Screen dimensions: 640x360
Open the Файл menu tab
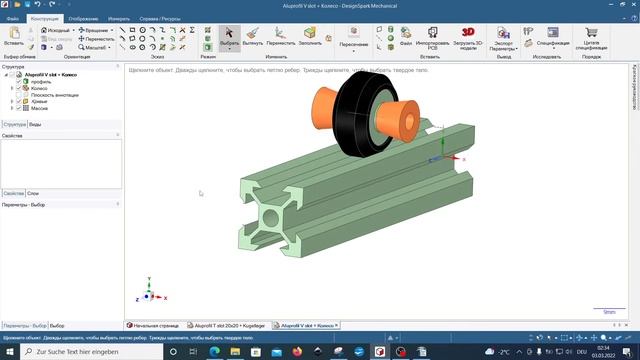pyautogui.click(x=13, y=19)
